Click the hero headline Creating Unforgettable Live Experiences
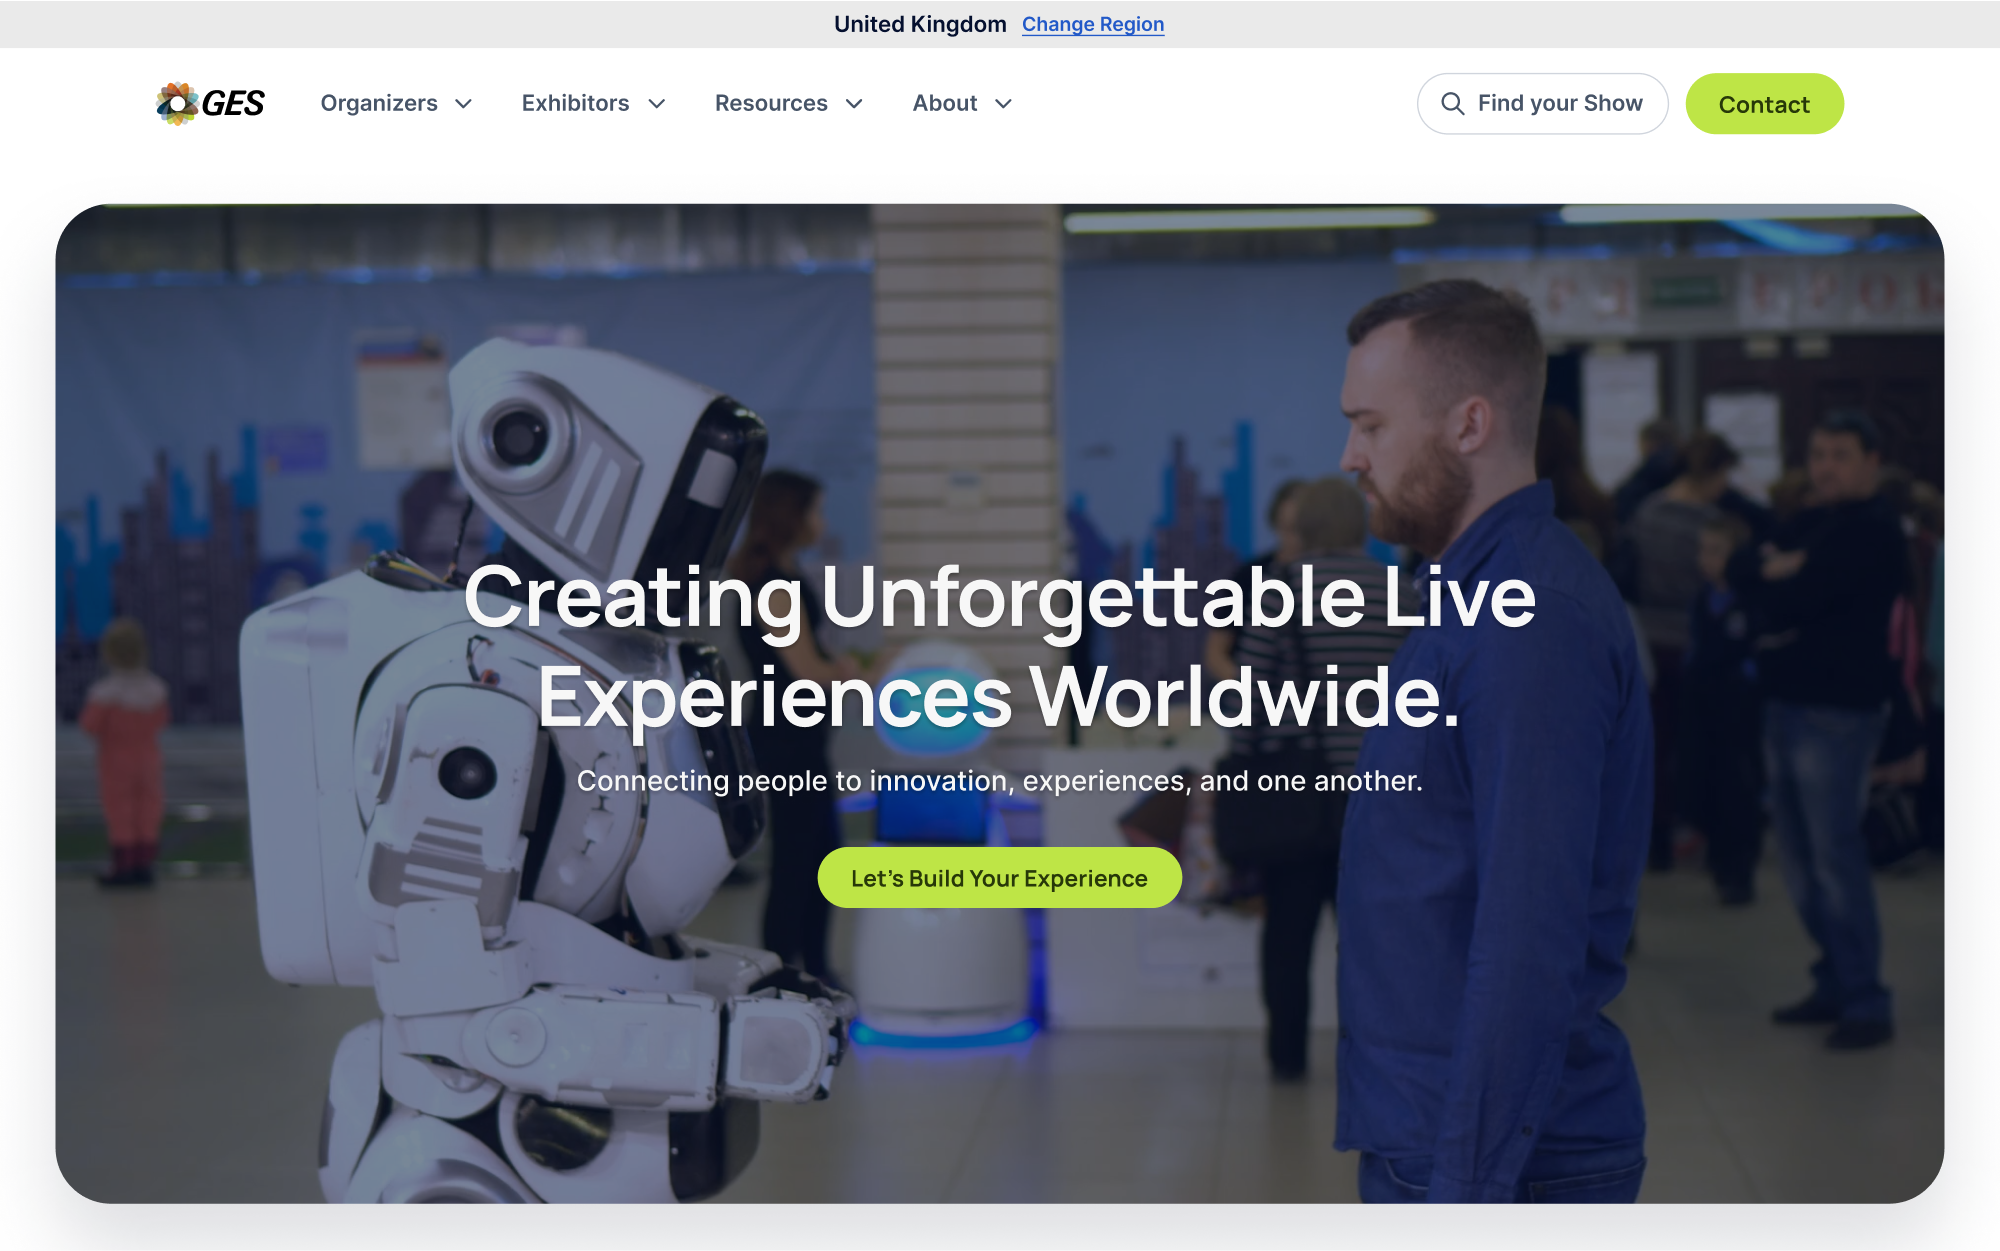2000x1251 pixels. click(999, 647)
